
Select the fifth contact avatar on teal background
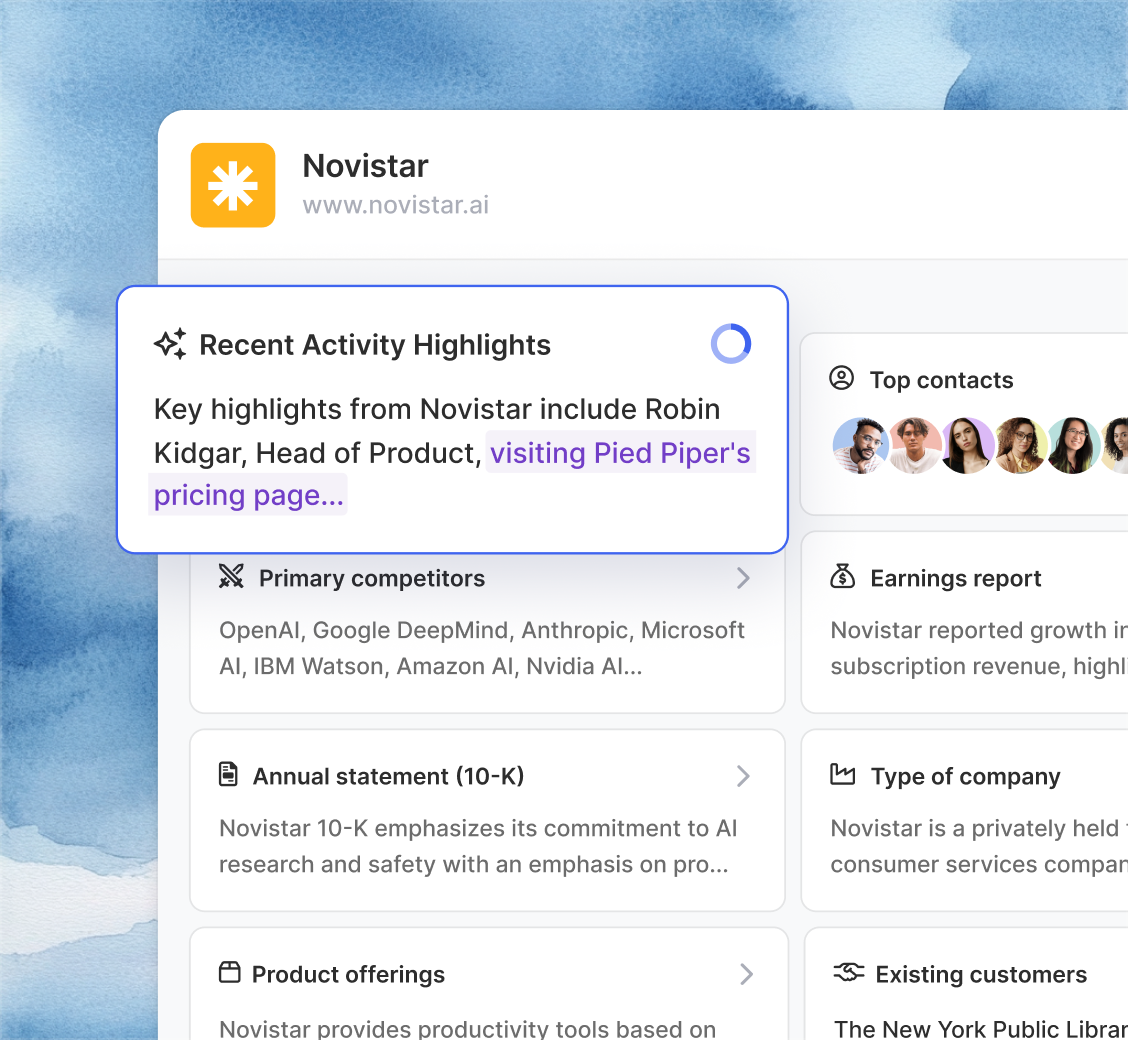click(x=1073, y=445)
